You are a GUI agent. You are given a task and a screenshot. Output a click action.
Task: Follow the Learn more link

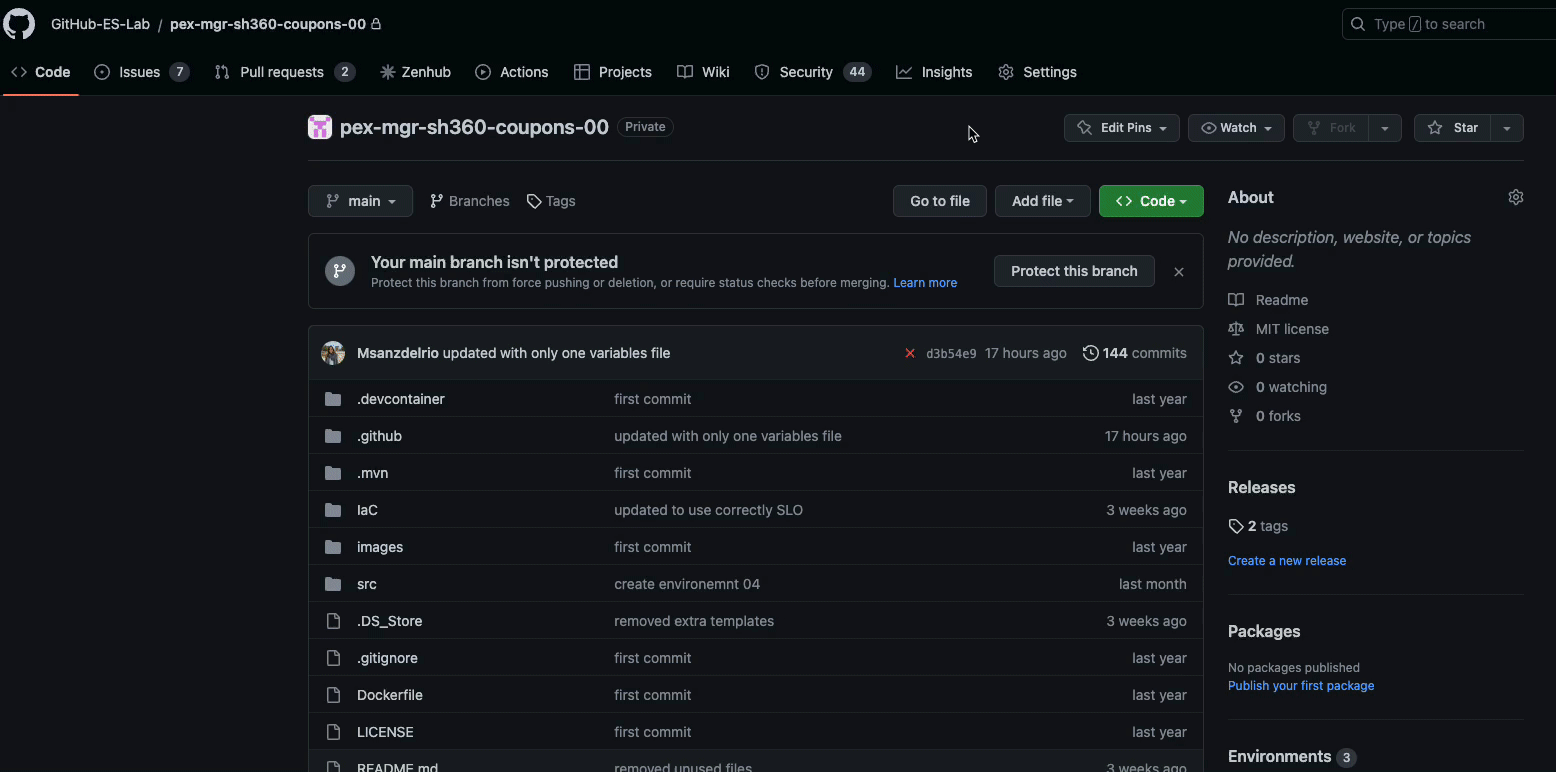pos(925,283)
